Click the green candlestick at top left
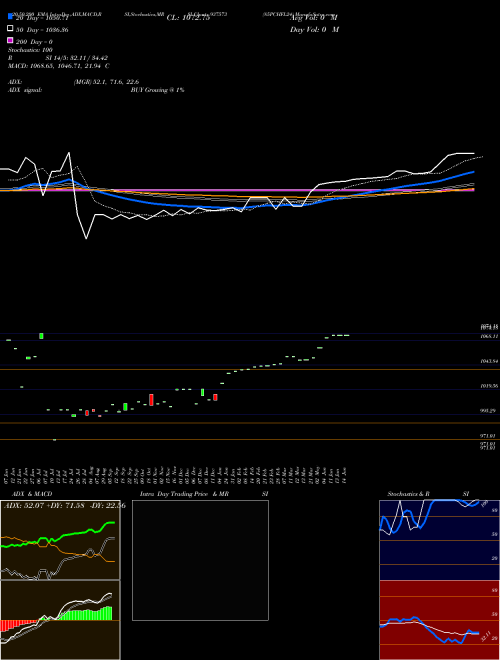Viewport: 500px width, 660px height. click(x=41, y=335)
